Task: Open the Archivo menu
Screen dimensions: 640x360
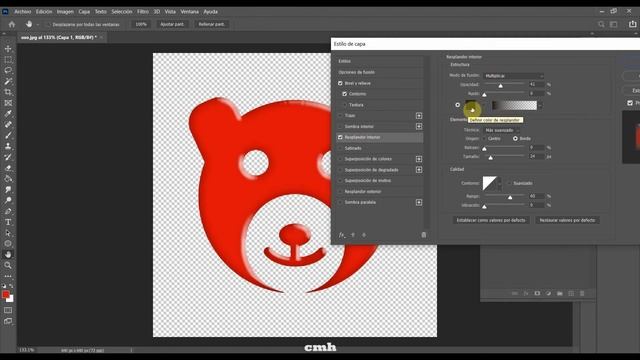Action: coord(22,12)
